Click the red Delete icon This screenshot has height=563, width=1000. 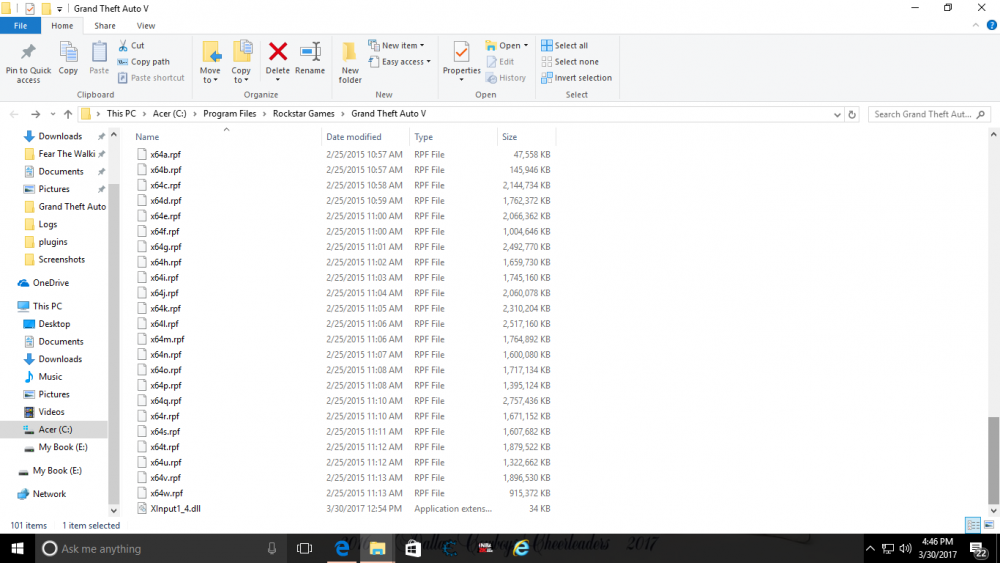pyautogui.click(x=277, y=51)
